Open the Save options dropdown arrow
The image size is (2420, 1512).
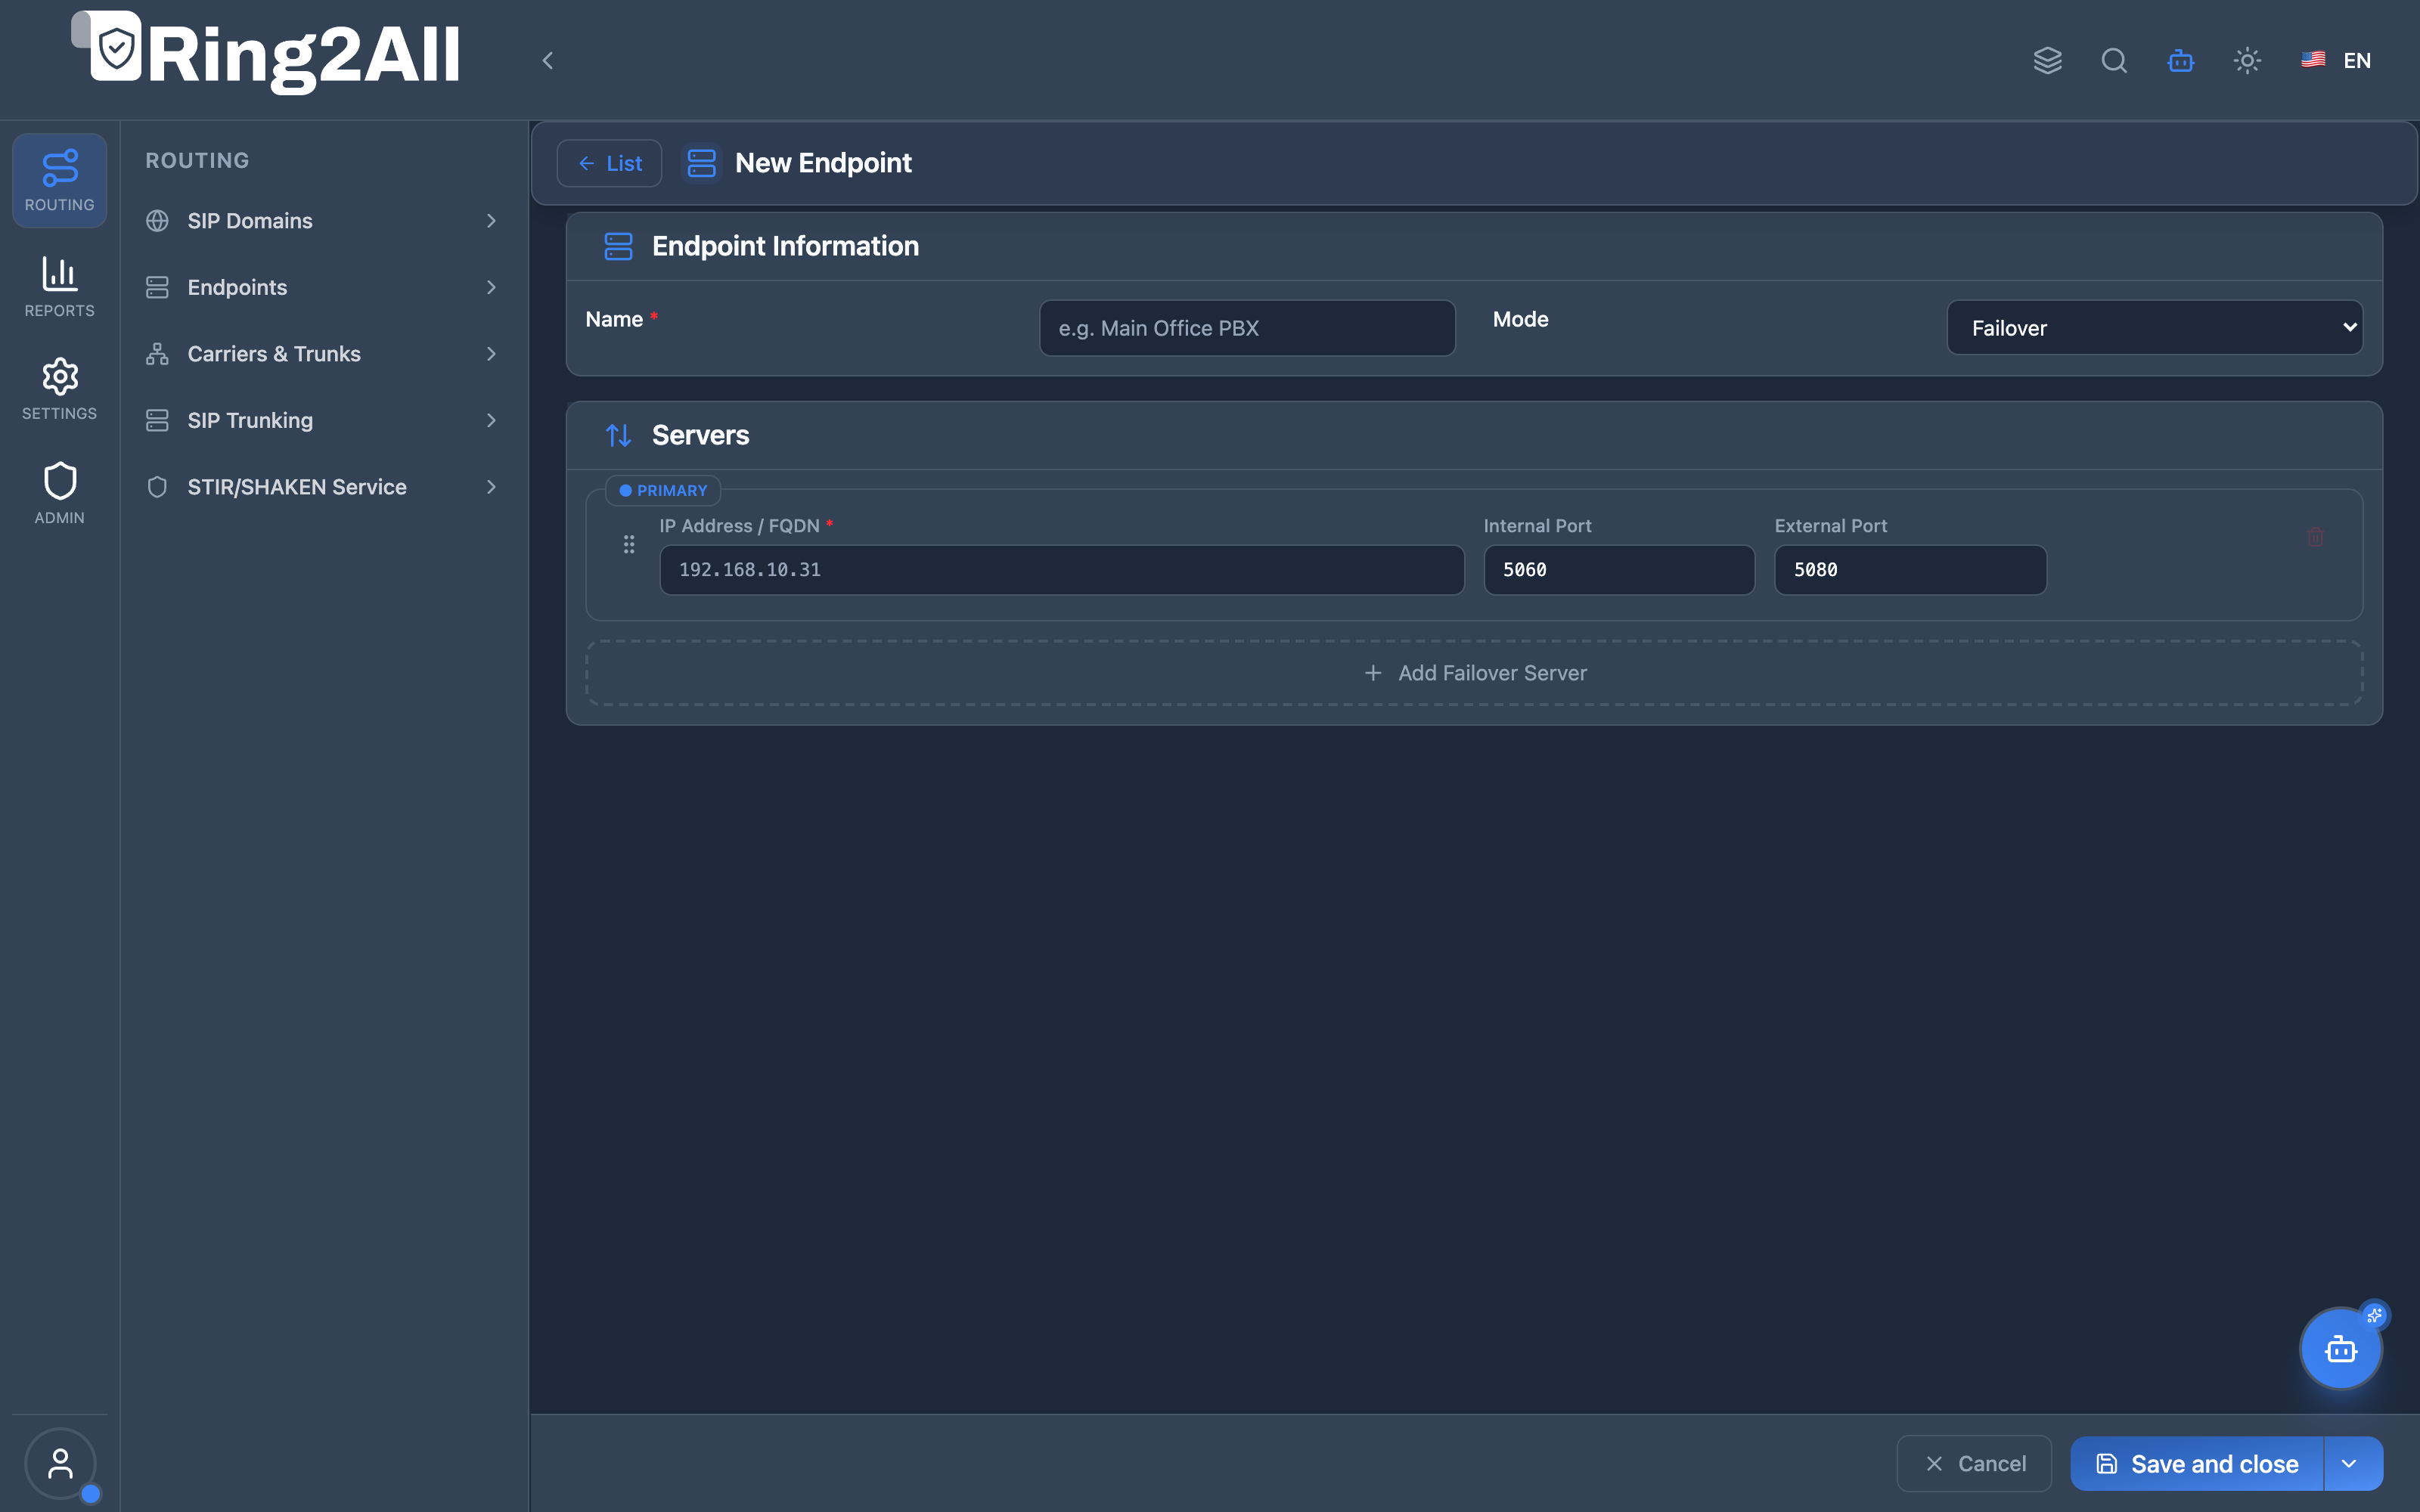pyautogui.click(x=2353, y=1464)
